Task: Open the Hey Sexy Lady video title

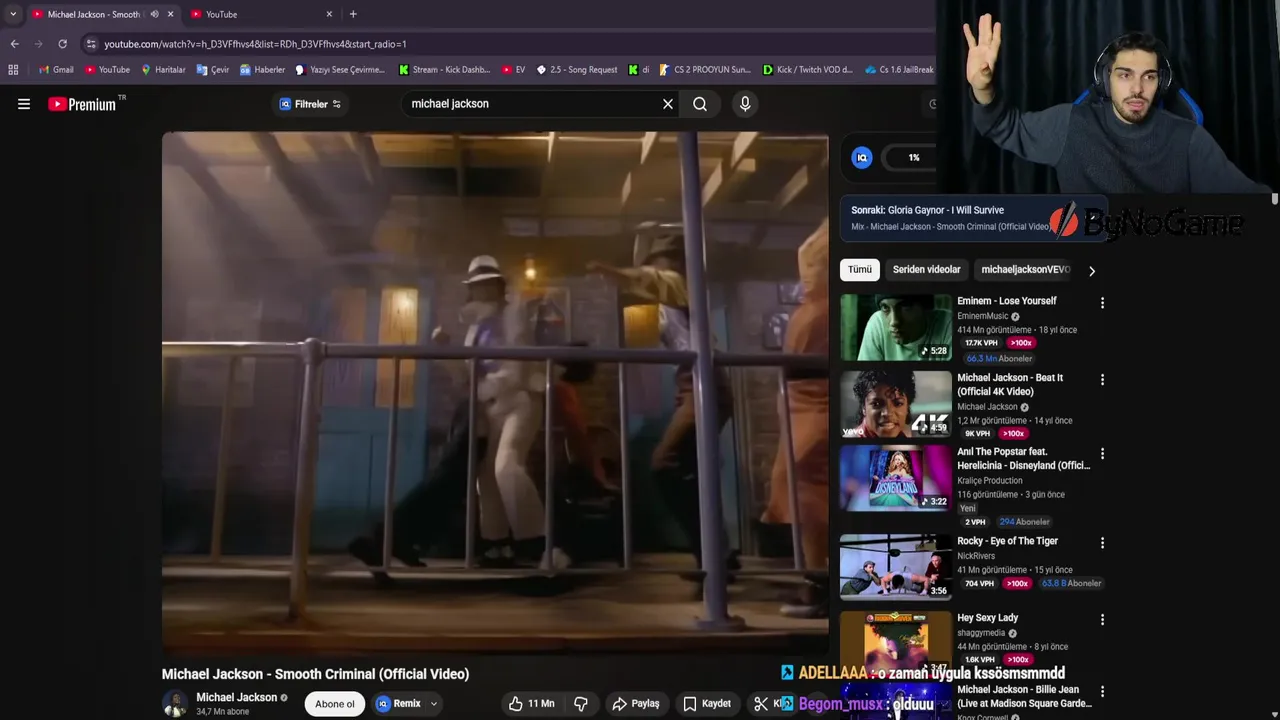Action: pos(987,618)
